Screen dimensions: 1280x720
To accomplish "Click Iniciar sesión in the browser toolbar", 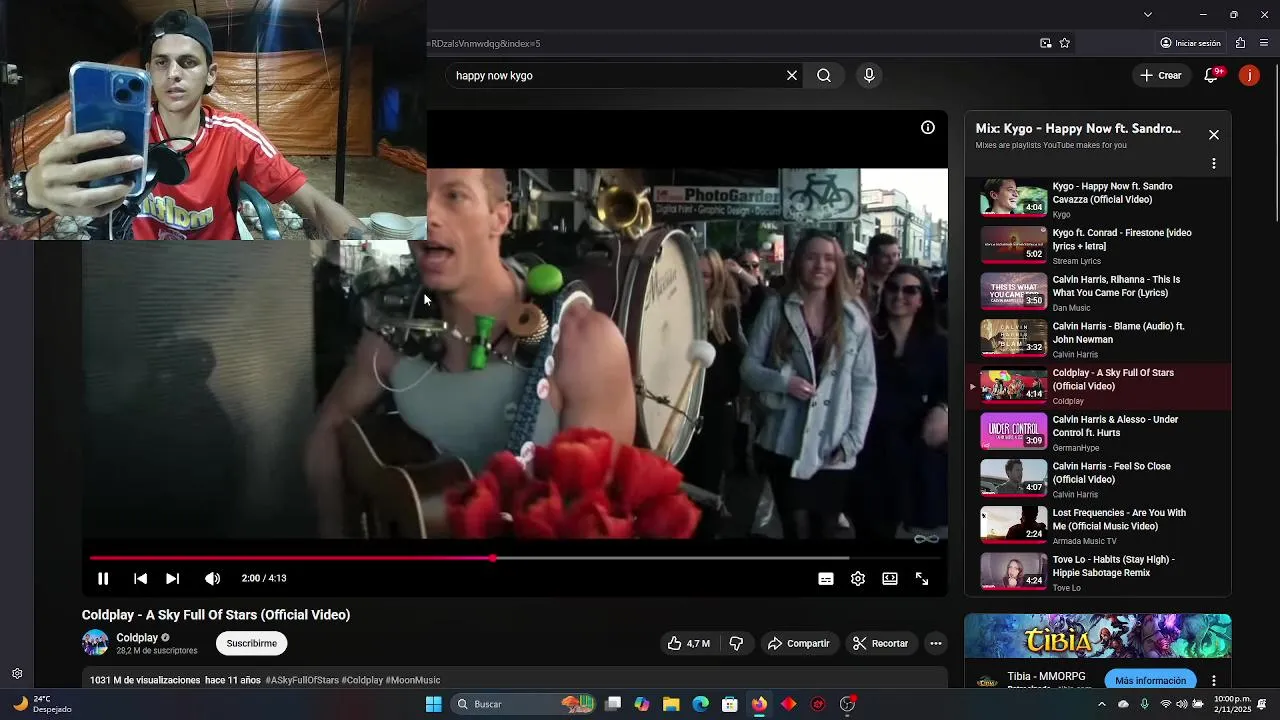I will coord(1190,43).
